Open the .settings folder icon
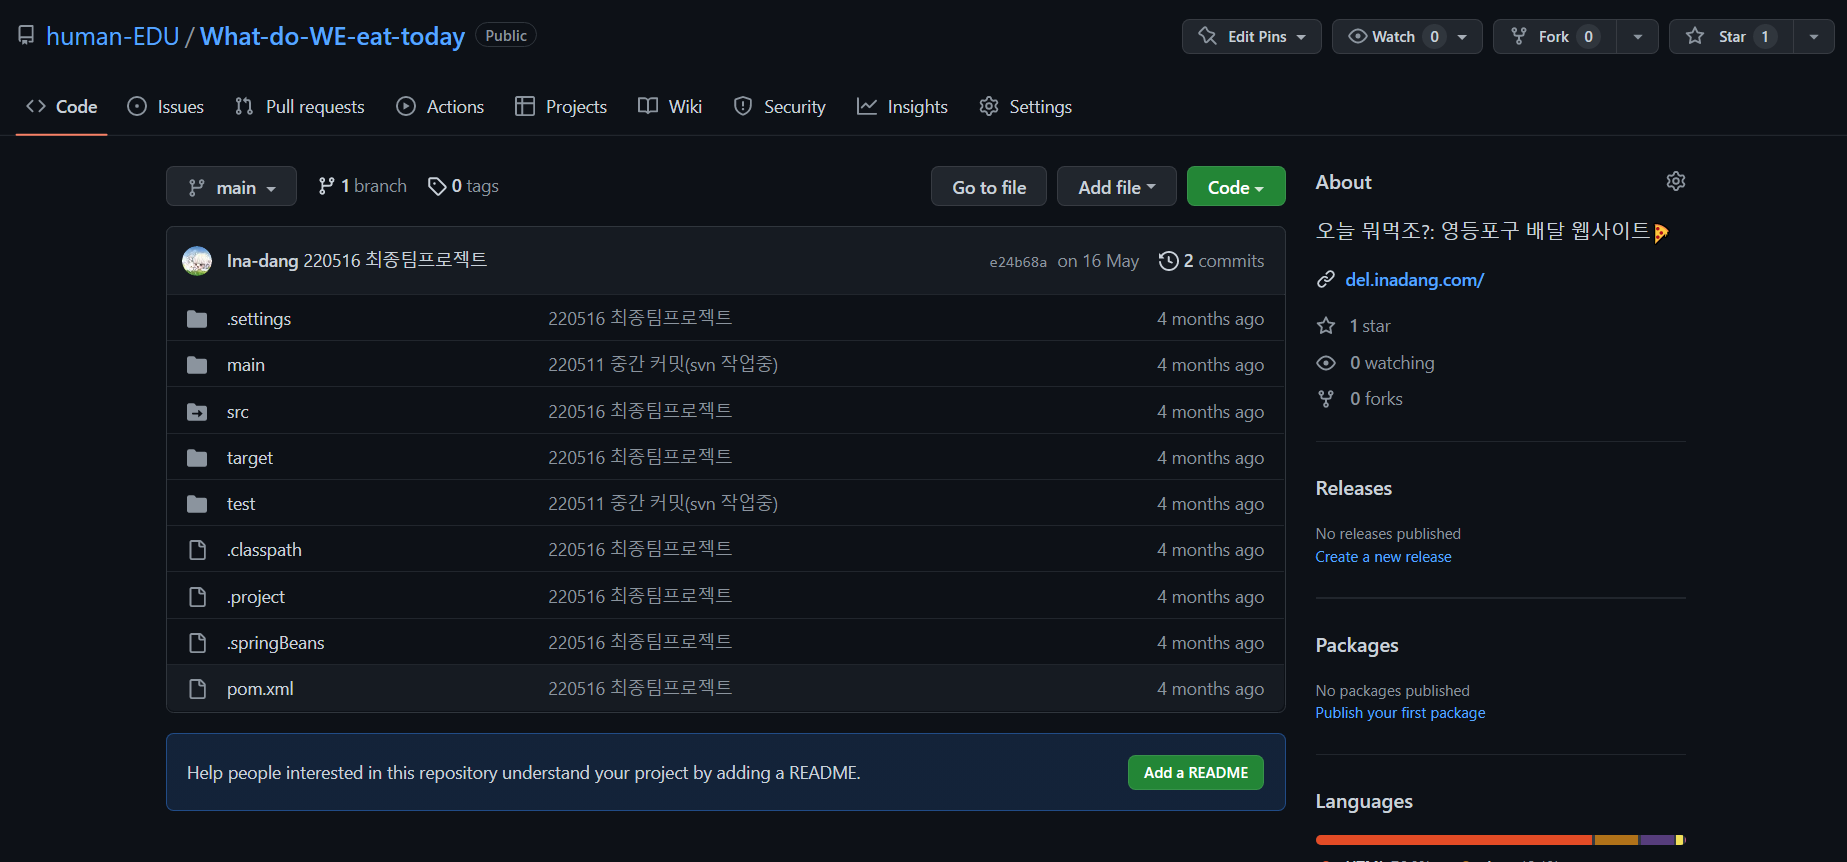 197,319
